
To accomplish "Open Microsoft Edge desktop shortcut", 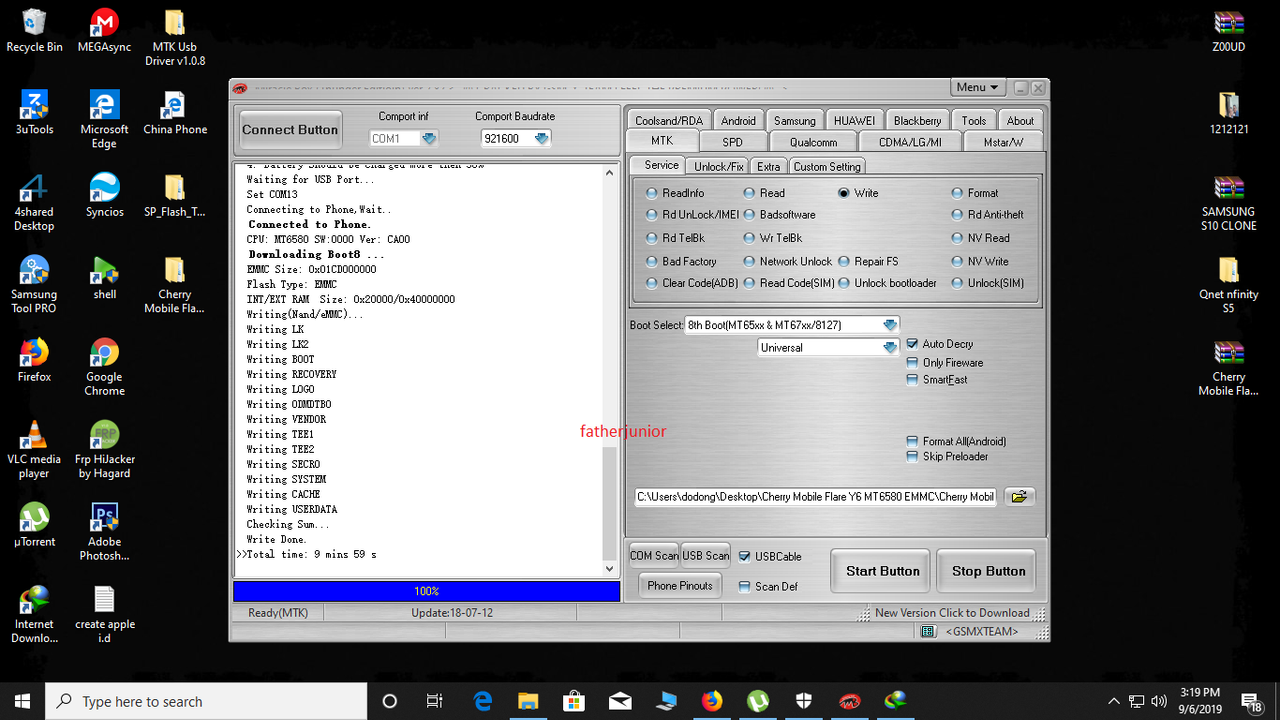I will 105,119.
